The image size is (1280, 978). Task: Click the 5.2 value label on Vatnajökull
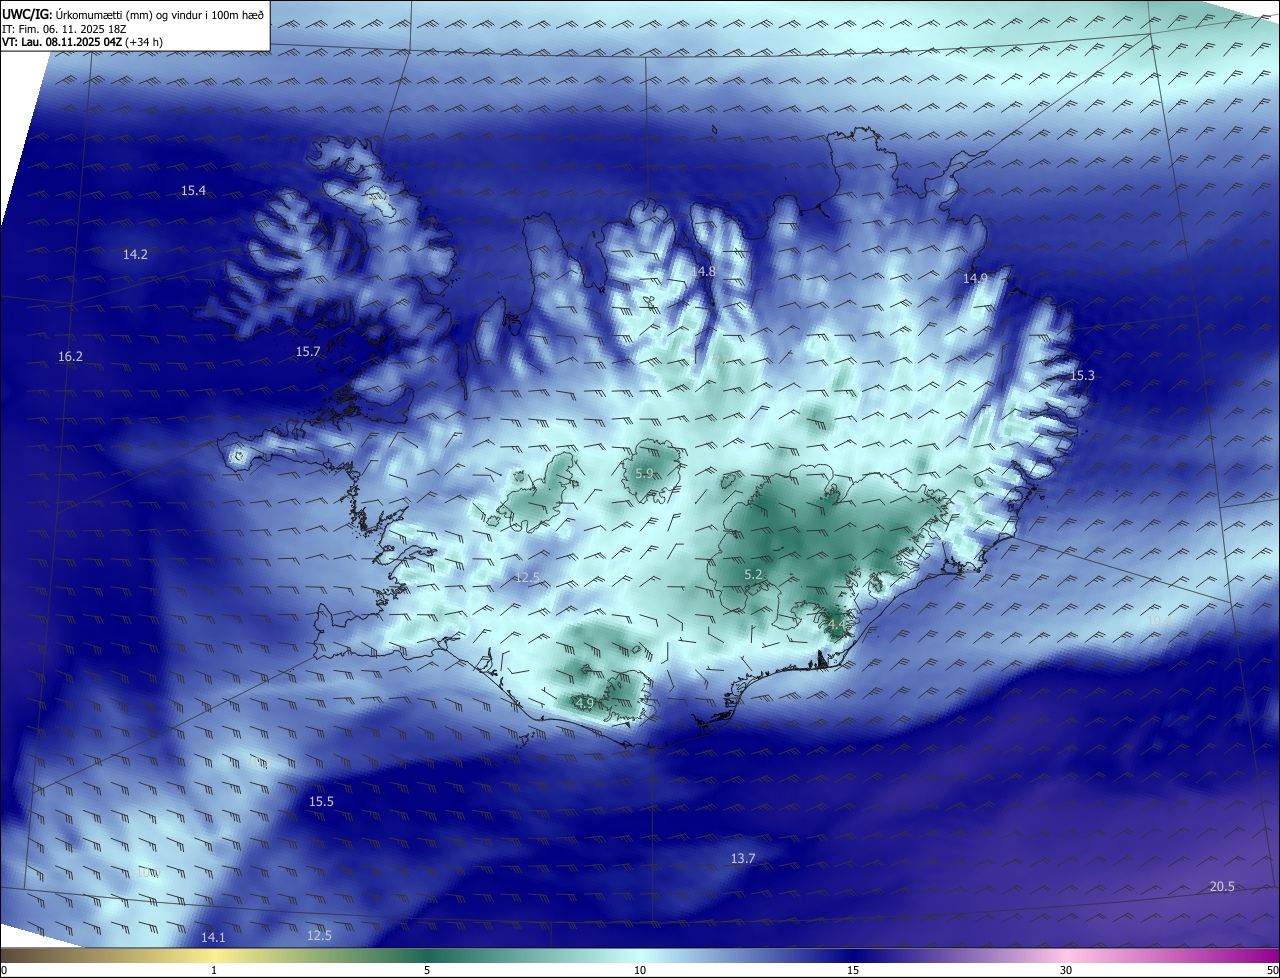point(754,574)
